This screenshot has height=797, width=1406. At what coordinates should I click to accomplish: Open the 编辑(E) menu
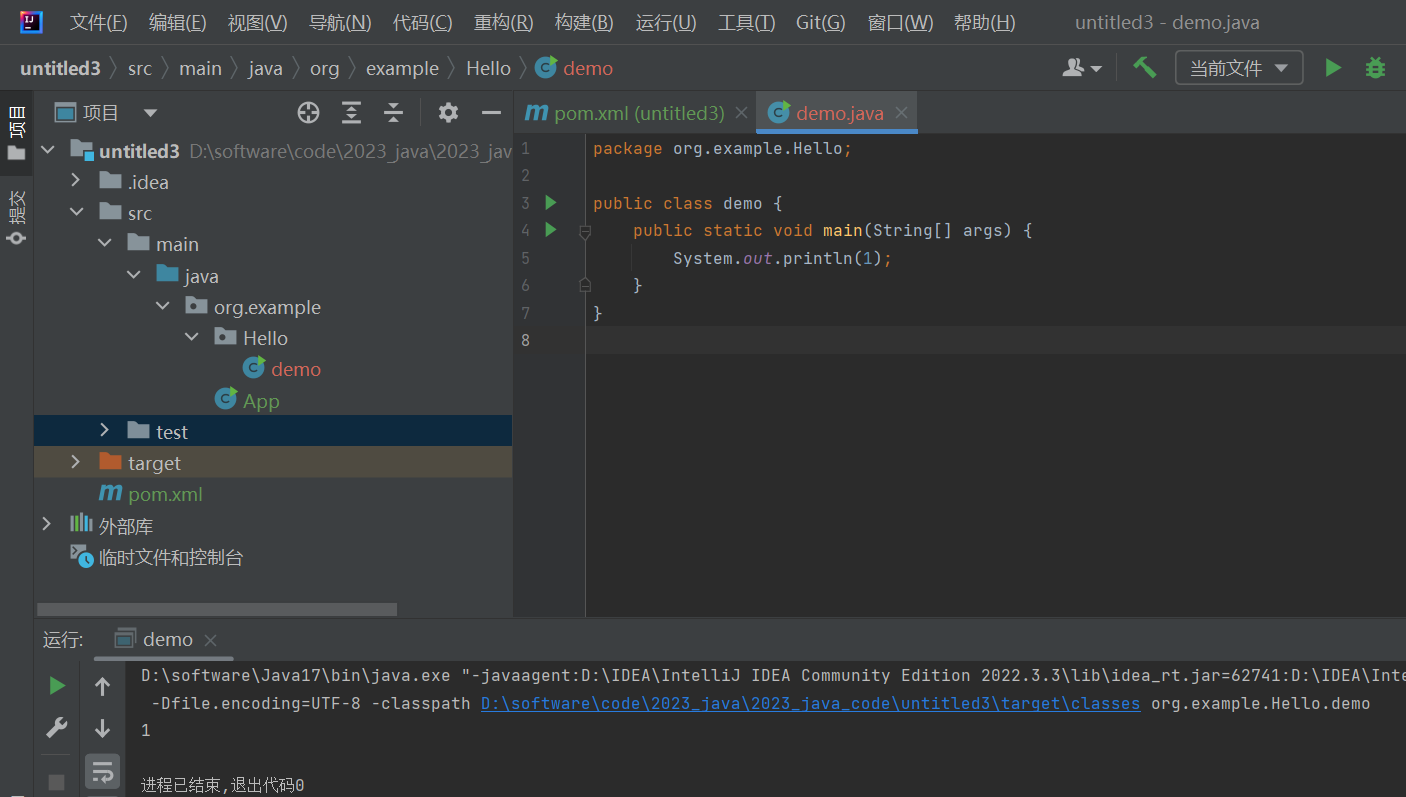177,22
